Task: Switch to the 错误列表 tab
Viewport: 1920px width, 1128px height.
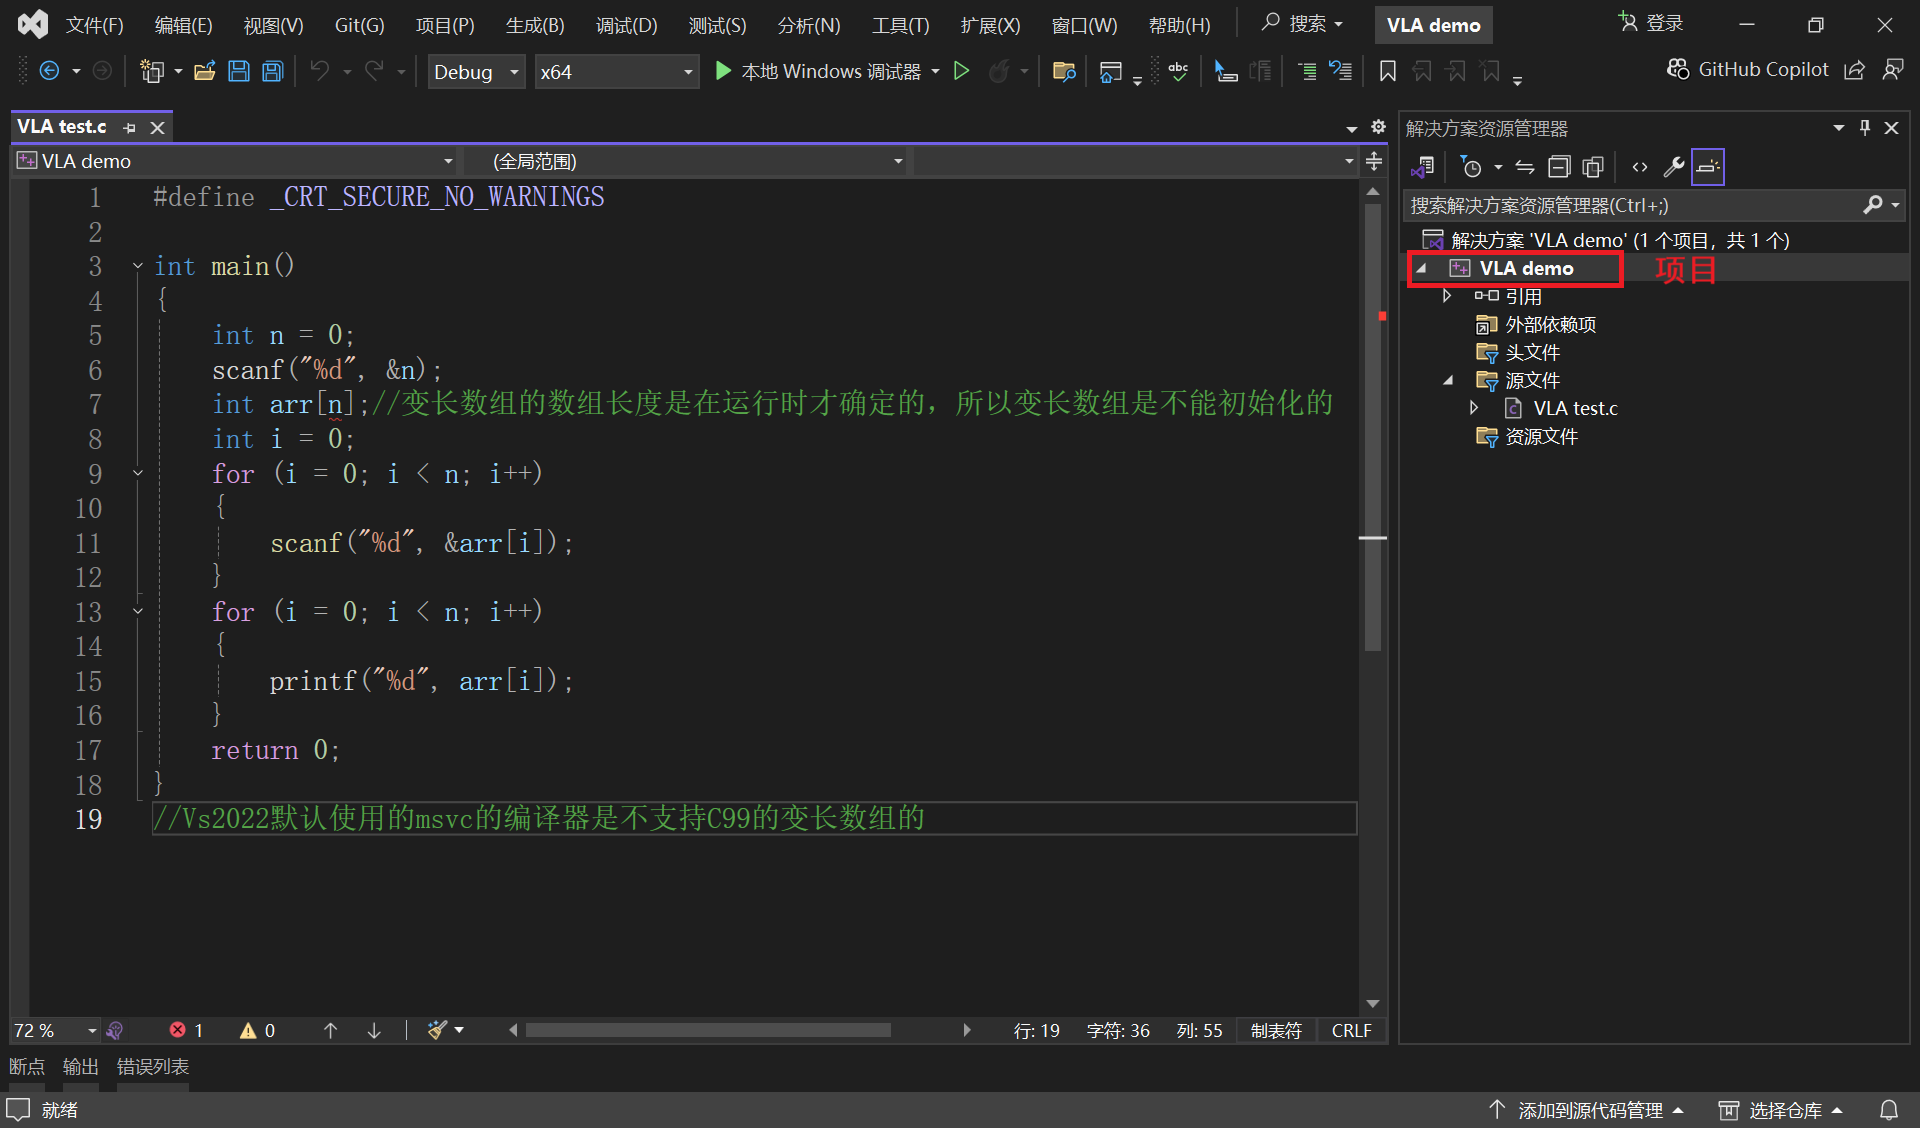Action: click(152, 1066)
